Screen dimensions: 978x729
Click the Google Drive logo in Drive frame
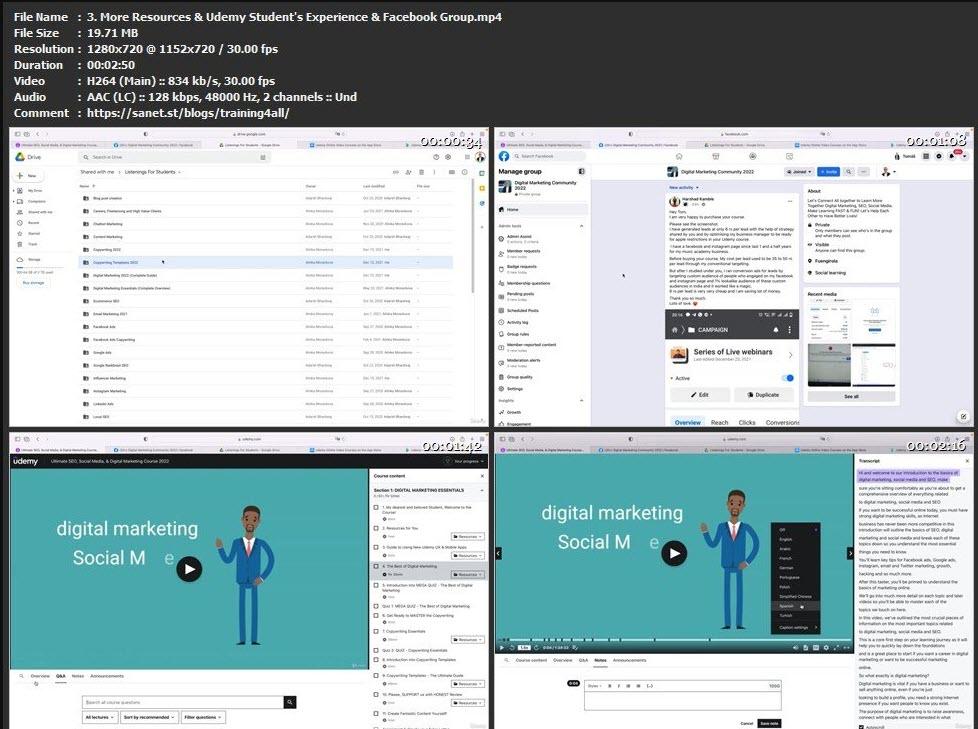(19, 157)
